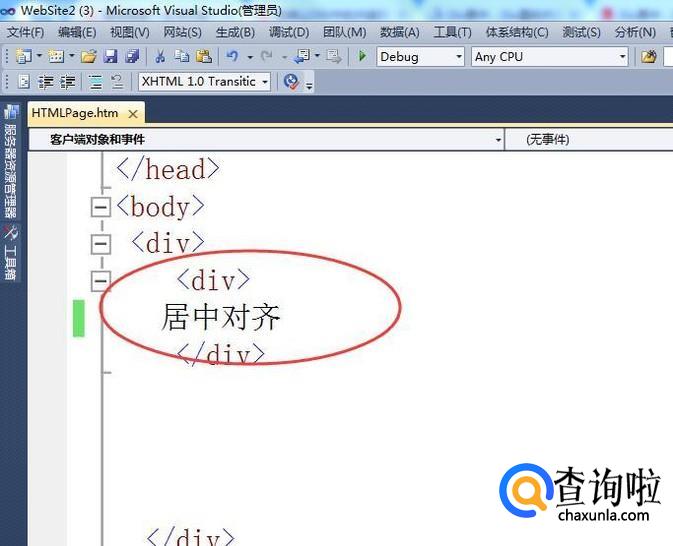Open the Any CPU platform dropdown
Viewport: 673px width, 546px height.
[x=549, y=57]
